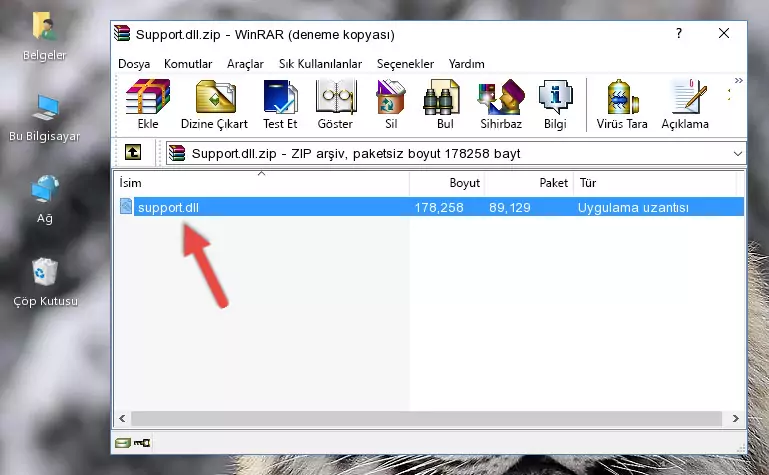Open the Araçlar menu
This screenshot has height=475, width=769.
click(245, 64)
